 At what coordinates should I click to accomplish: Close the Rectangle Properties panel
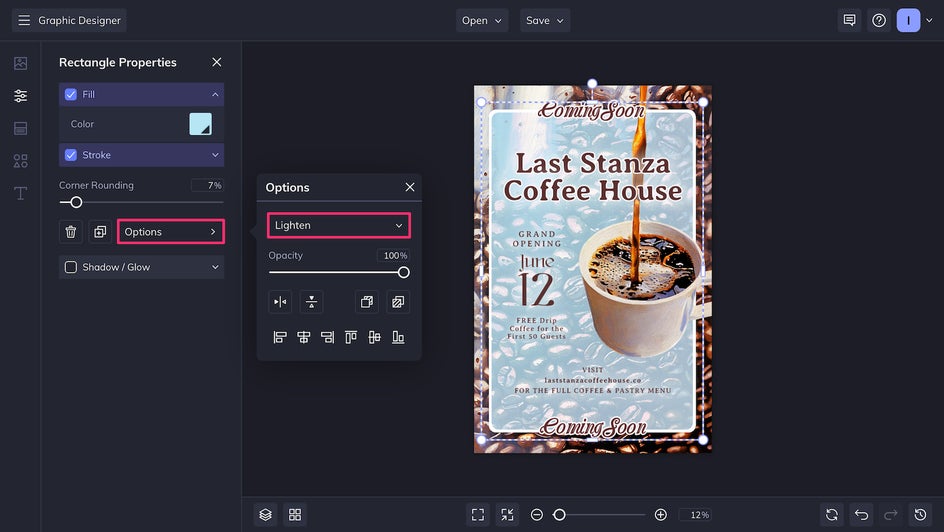coord(217,62)
